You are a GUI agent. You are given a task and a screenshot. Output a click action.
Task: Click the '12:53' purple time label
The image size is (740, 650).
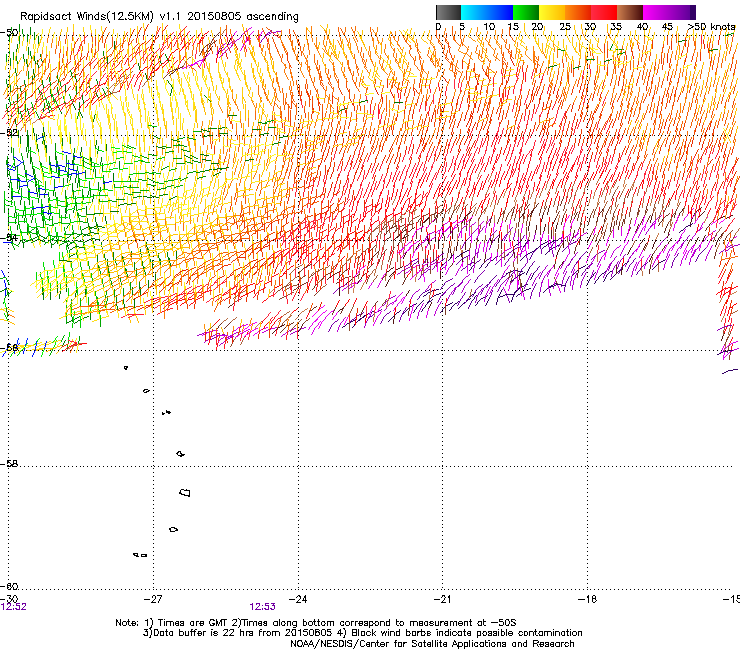[262, 607]
